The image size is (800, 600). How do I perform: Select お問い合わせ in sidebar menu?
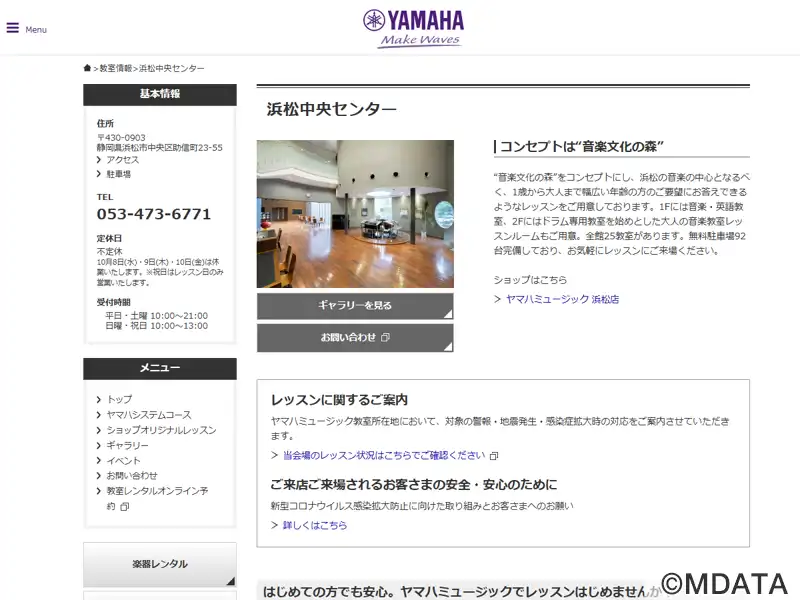[x=132, y=476]
